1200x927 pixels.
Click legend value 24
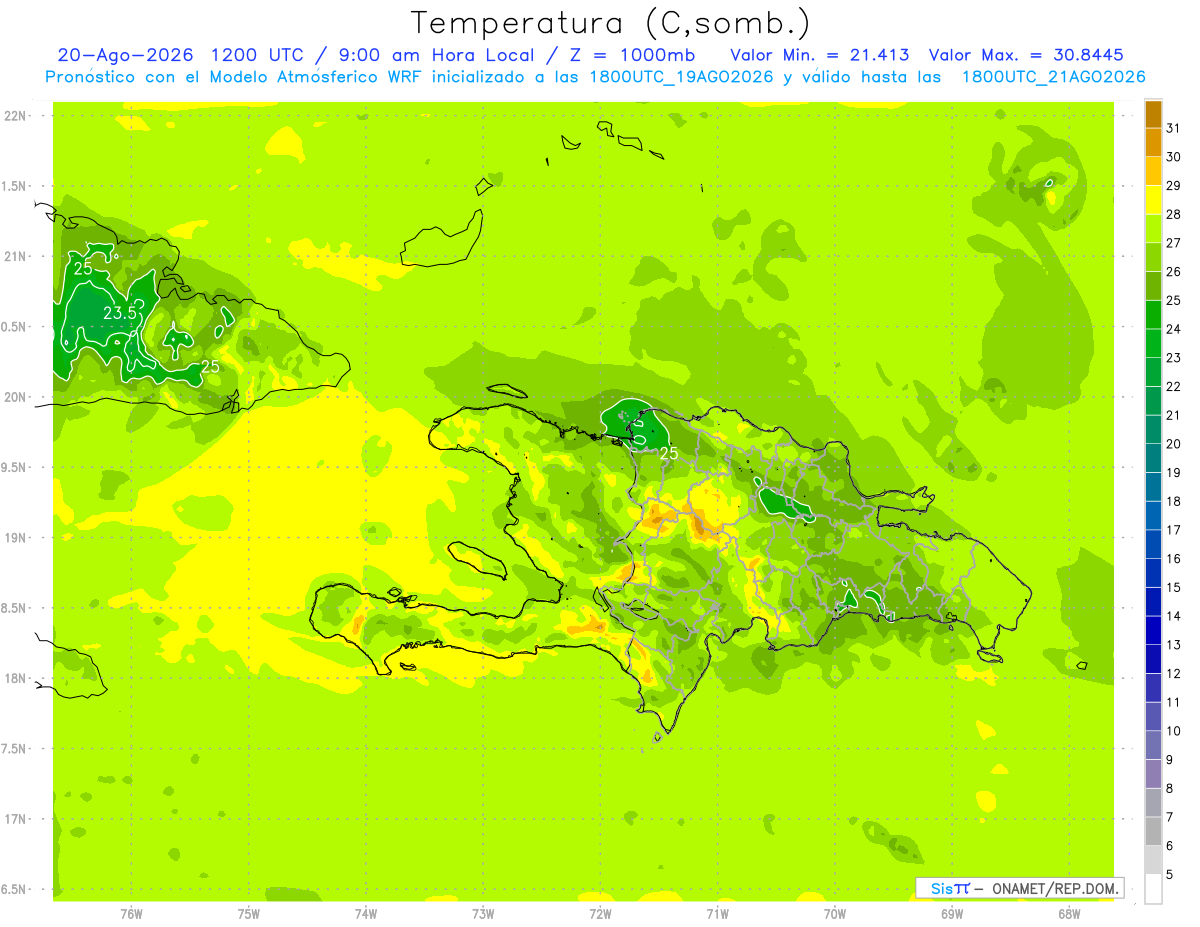click(1174, 329)
